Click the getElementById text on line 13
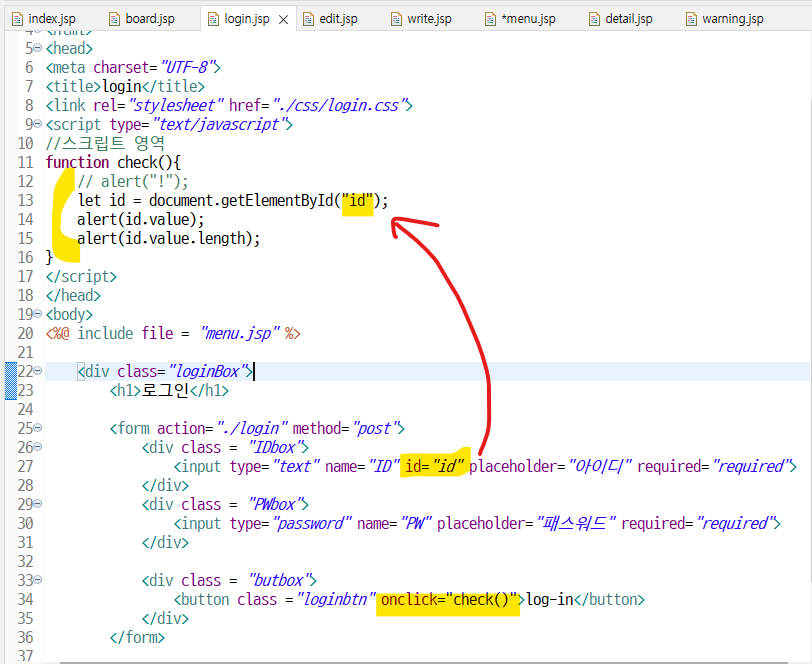Viewport: 812px width, 664px height. 278,200
